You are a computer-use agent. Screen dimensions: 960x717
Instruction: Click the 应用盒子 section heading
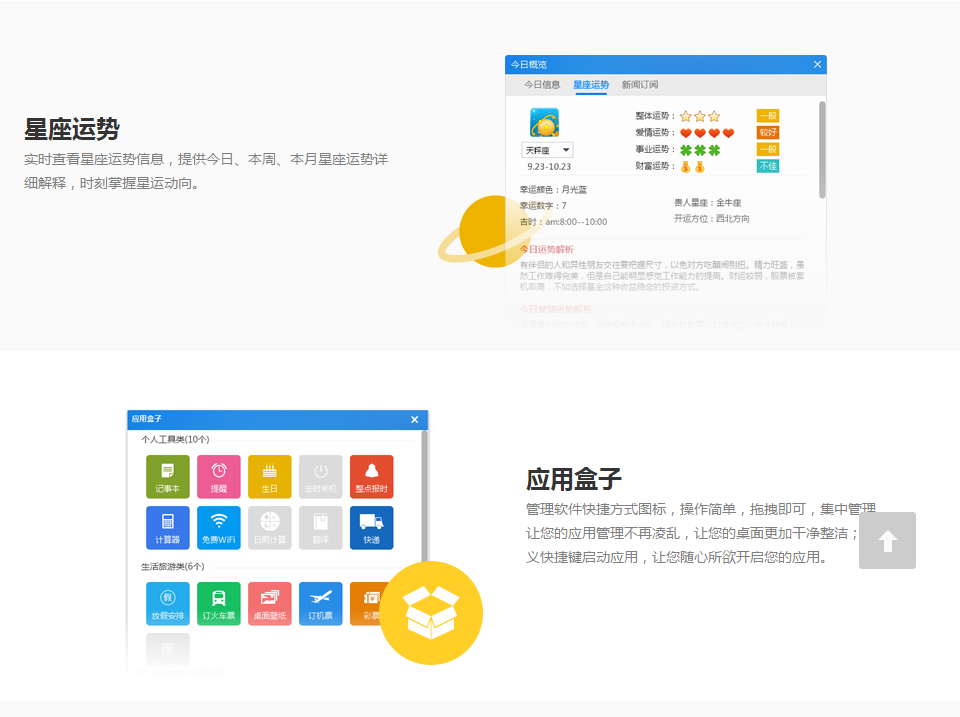(574, 479)
